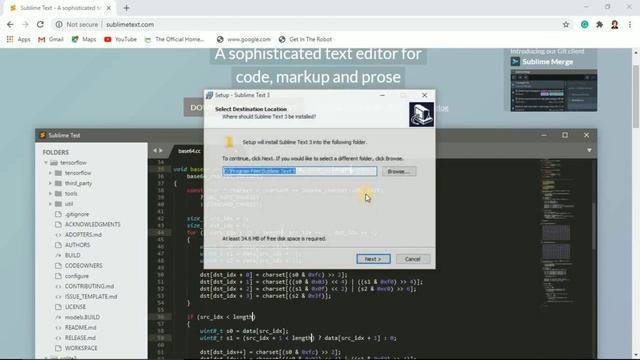Click the browser Forward arrow

pos(25,24)
